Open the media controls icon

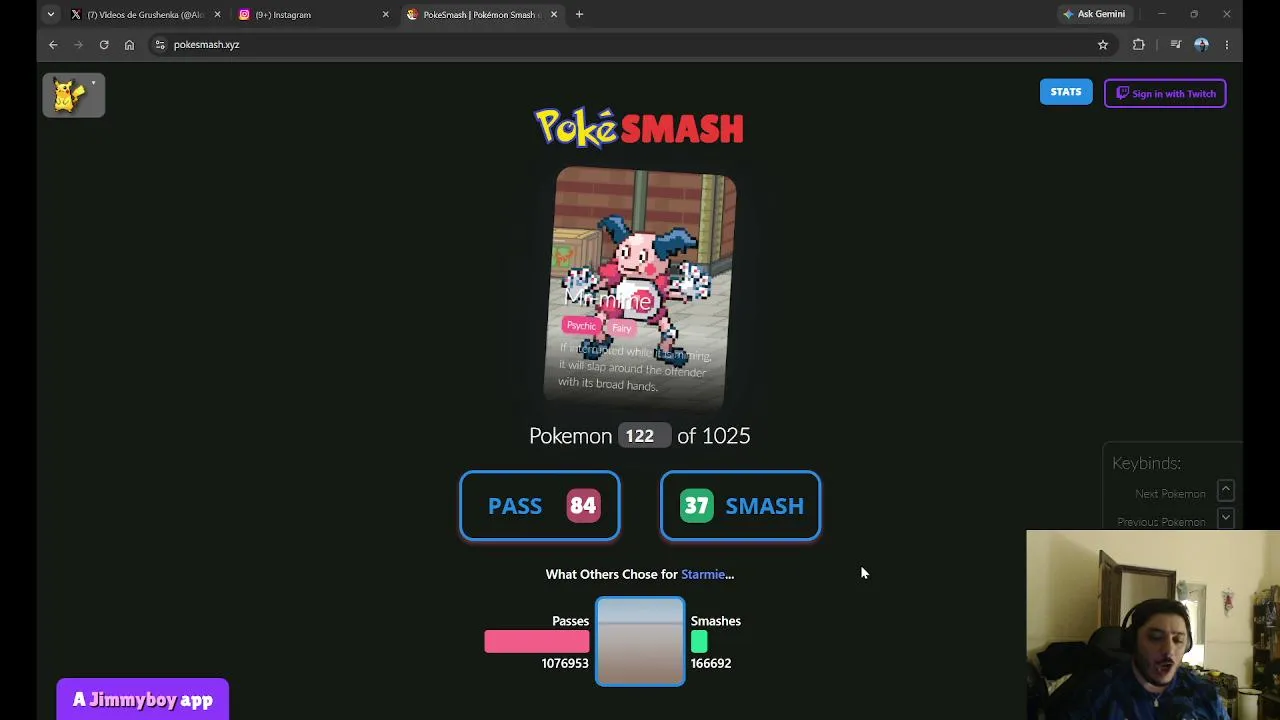1176,44
